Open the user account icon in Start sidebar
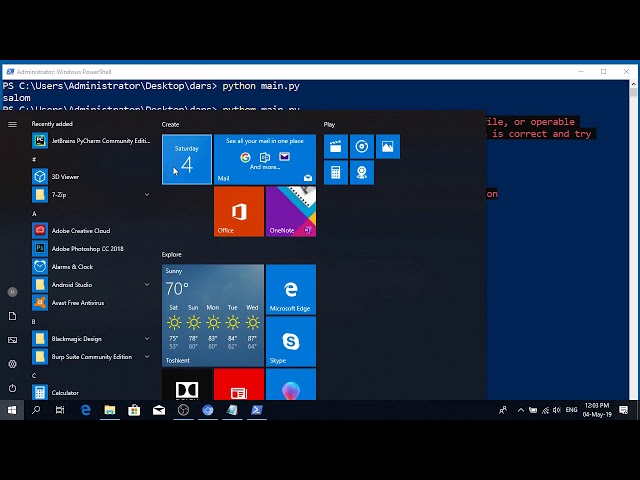Image resolution: width=640 pixels, height=480 pixels. (x=12, y=292)
